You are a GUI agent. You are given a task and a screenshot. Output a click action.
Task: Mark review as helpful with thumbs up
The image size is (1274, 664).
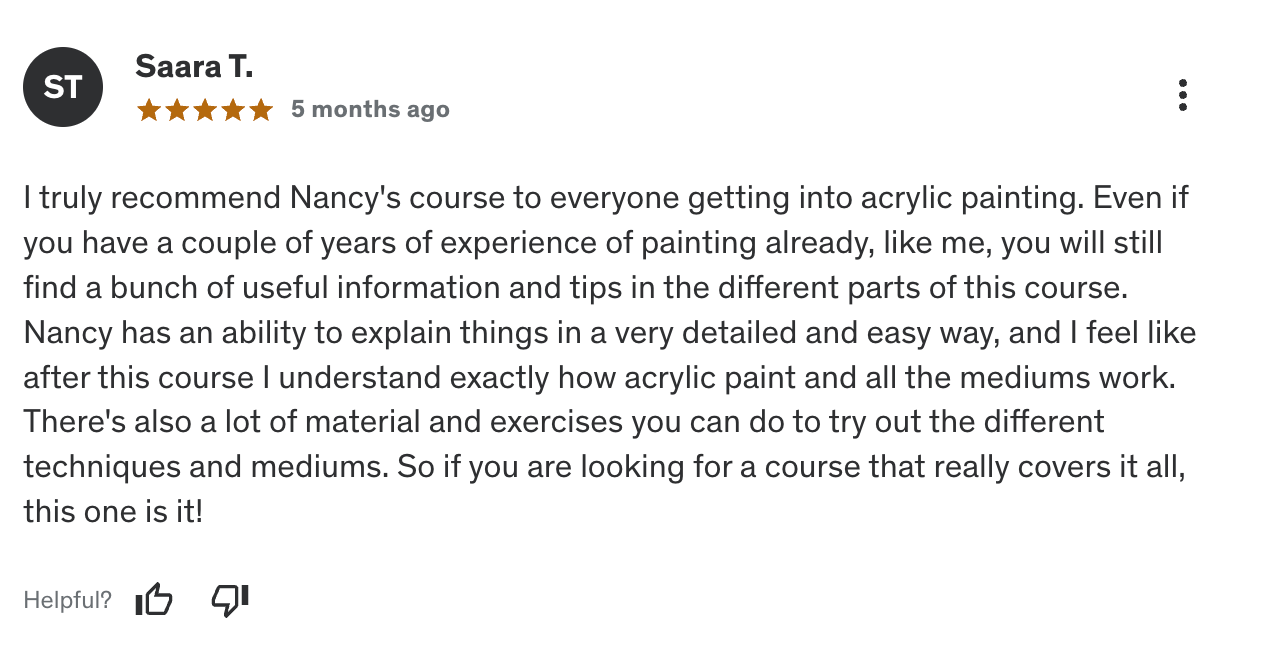tap(154, 599)
